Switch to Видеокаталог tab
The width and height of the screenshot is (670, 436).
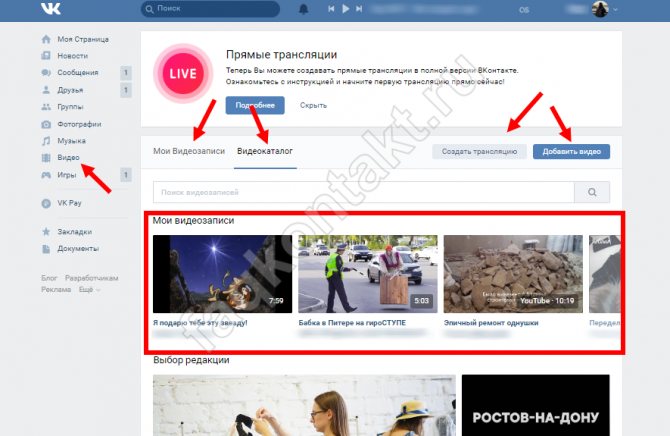point(265,151)
